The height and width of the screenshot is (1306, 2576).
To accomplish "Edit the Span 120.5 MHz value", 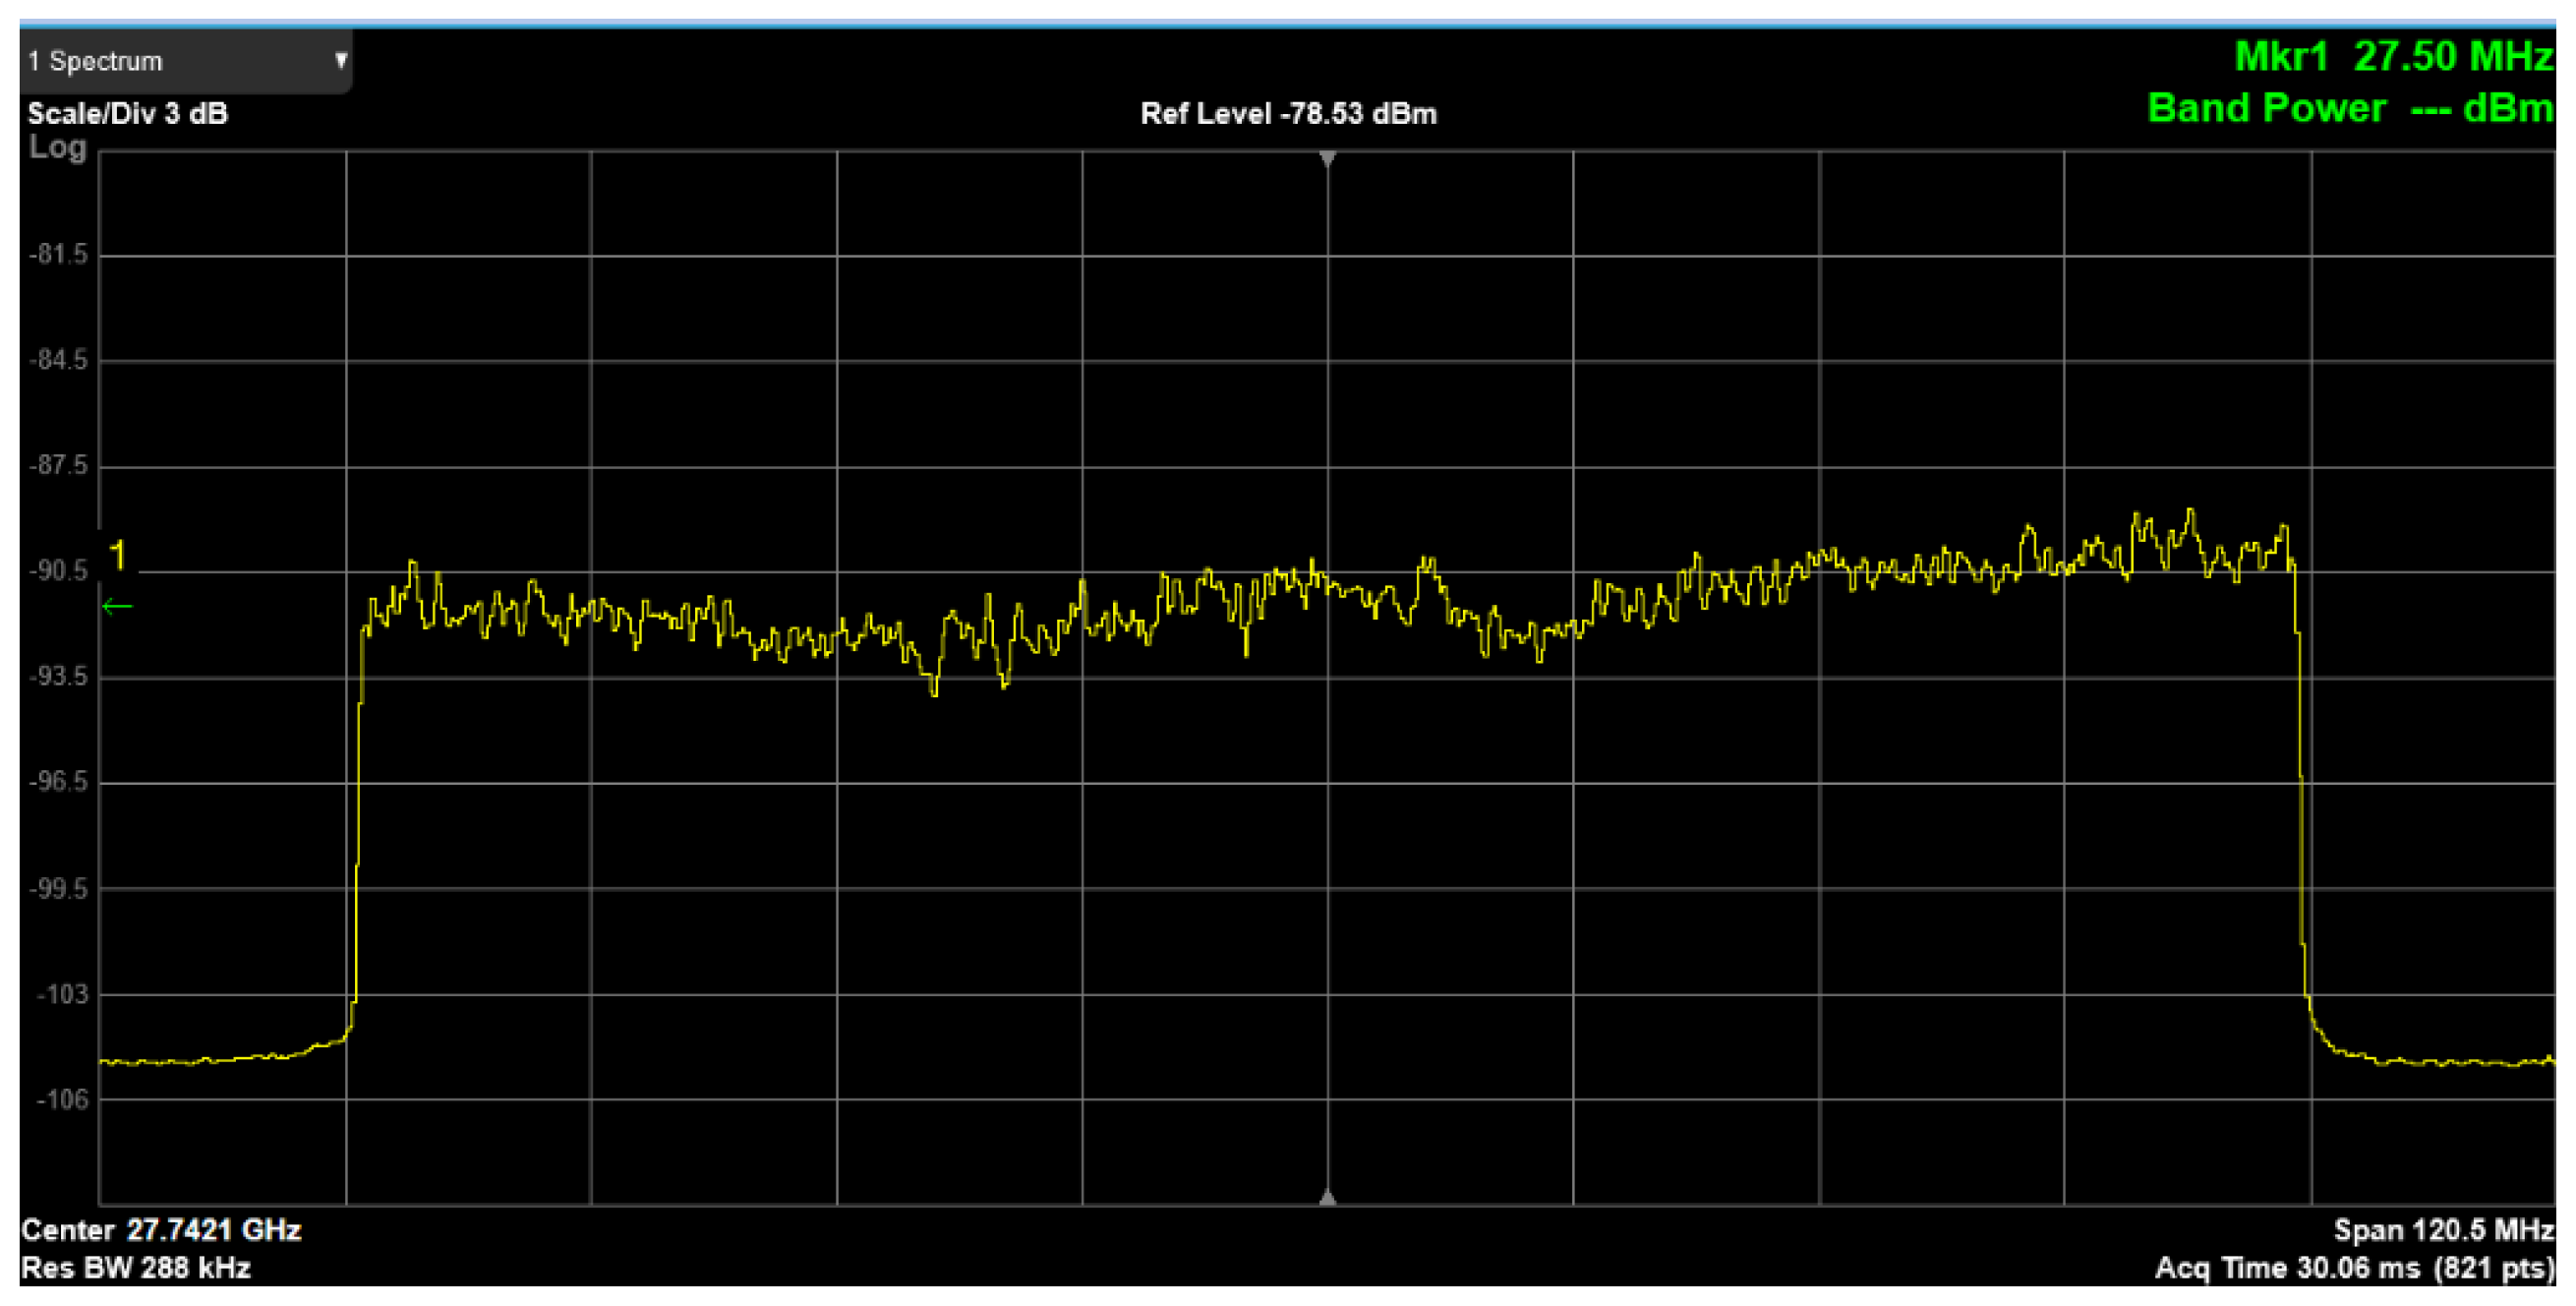I will (x=2443, y=1230).
